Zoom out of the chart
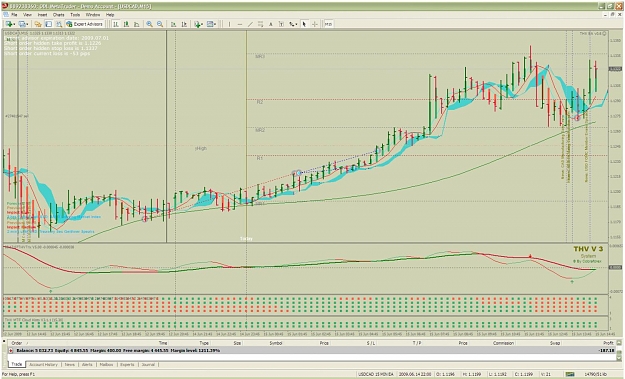 (160, 24)
